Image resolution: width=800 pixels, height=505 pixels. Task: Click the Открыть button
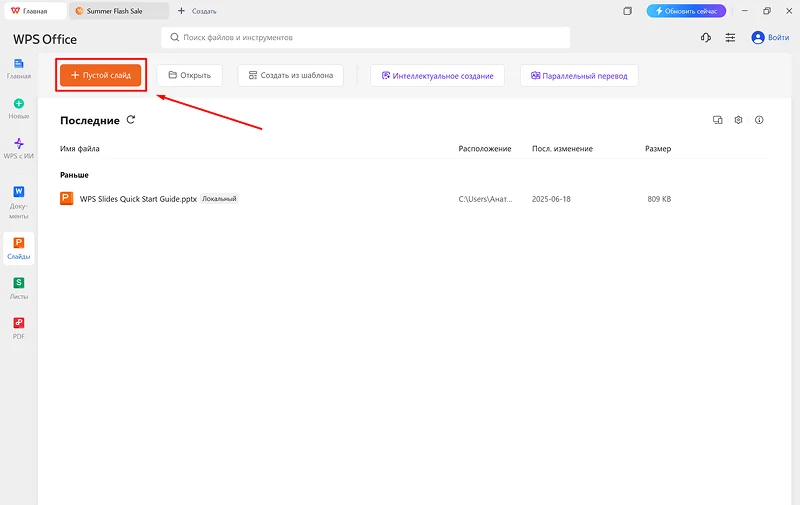(x=189, y=75)
